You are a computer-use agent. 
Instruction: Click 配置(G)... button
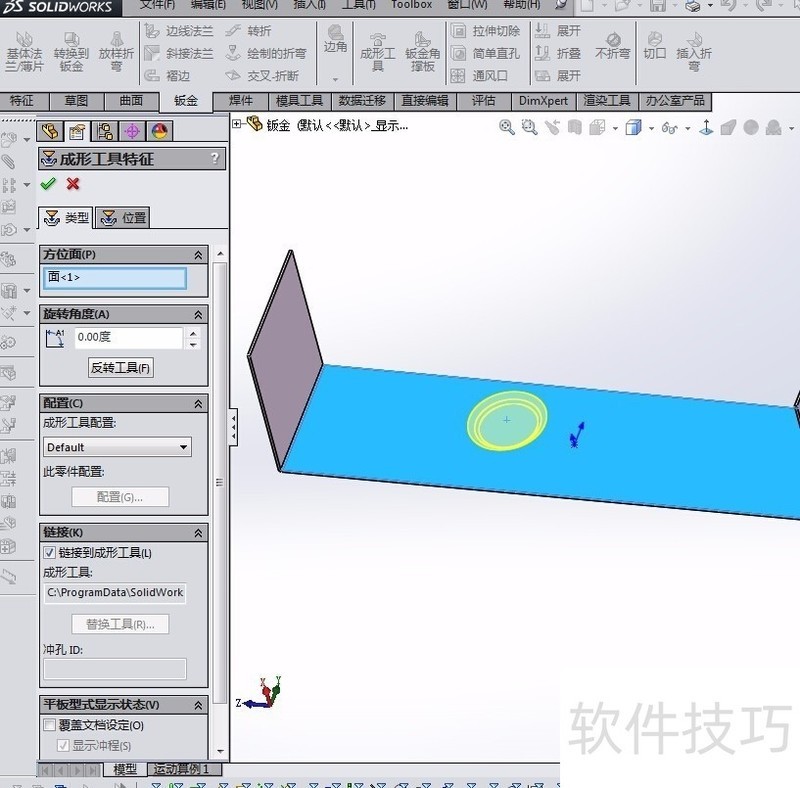pyautogui.click(x=120, y=497)
